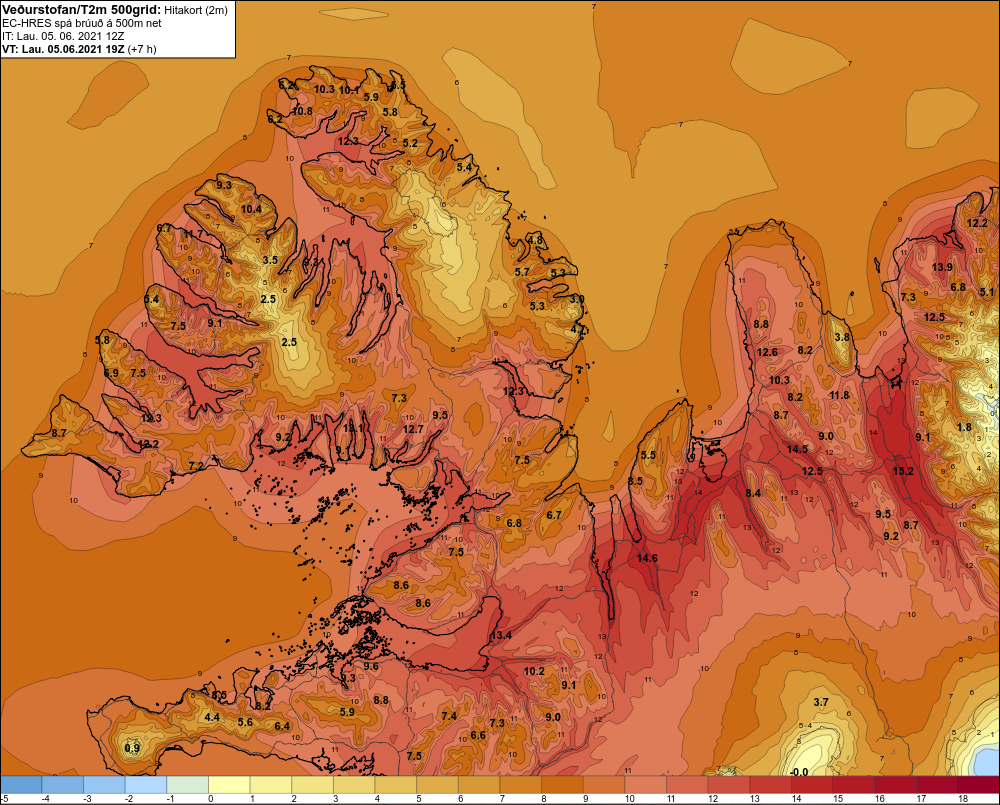Click the legend label '-5'
This screenshot has width=1000, height=805.
(4, 799)
